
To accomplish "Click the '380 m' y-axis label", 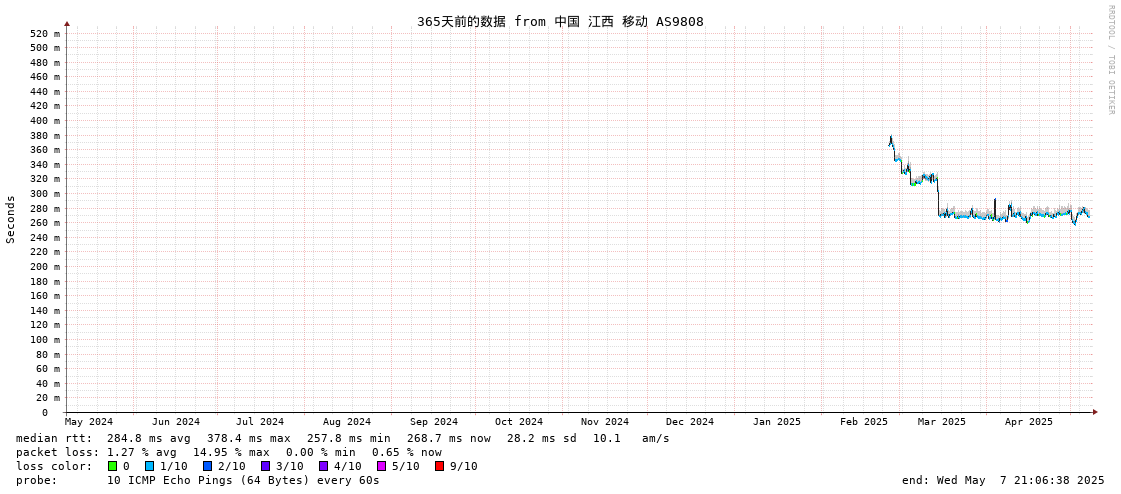I will 46,135.
